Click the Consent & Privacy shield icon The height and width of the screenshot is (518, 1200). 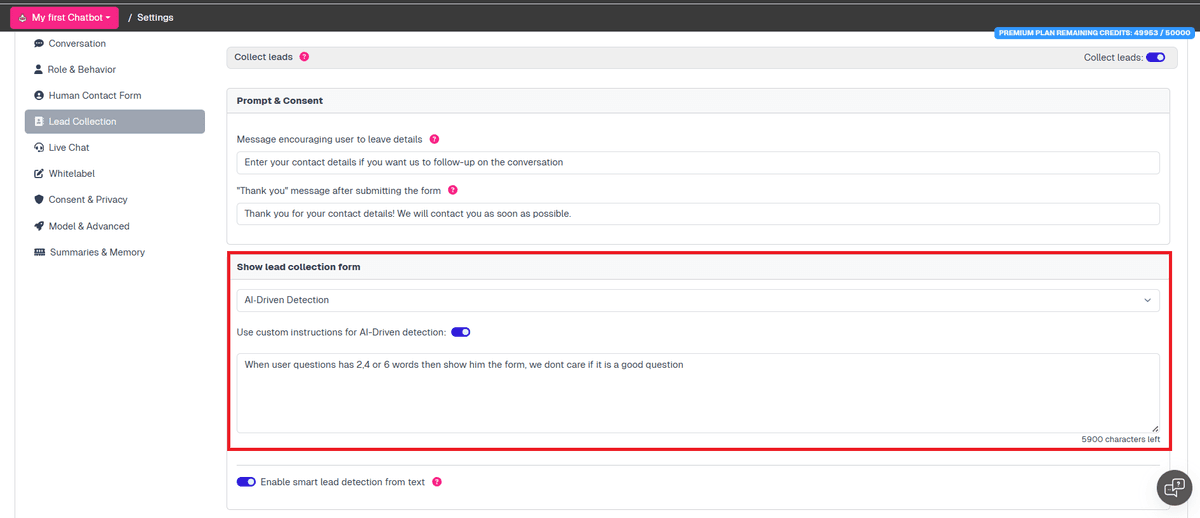point(39,200)
